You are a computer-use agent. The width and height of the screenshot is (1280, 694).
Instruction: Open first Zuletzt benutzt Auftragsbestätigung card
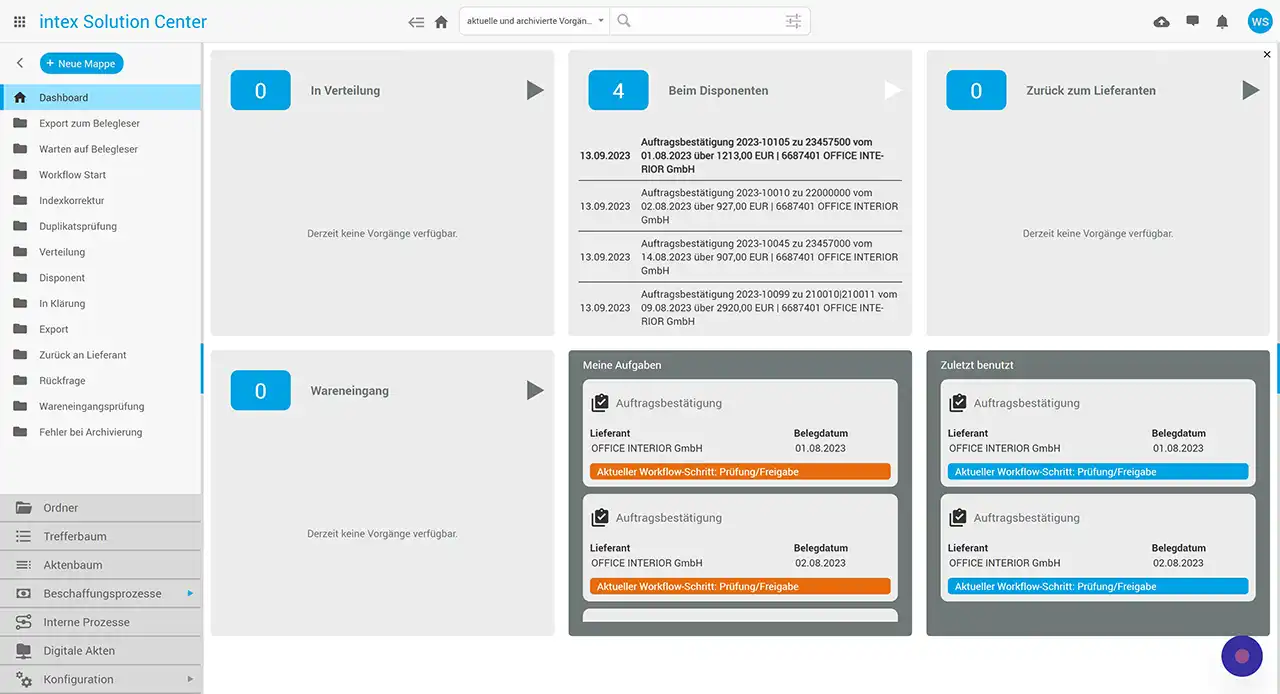click(1098, 437)
